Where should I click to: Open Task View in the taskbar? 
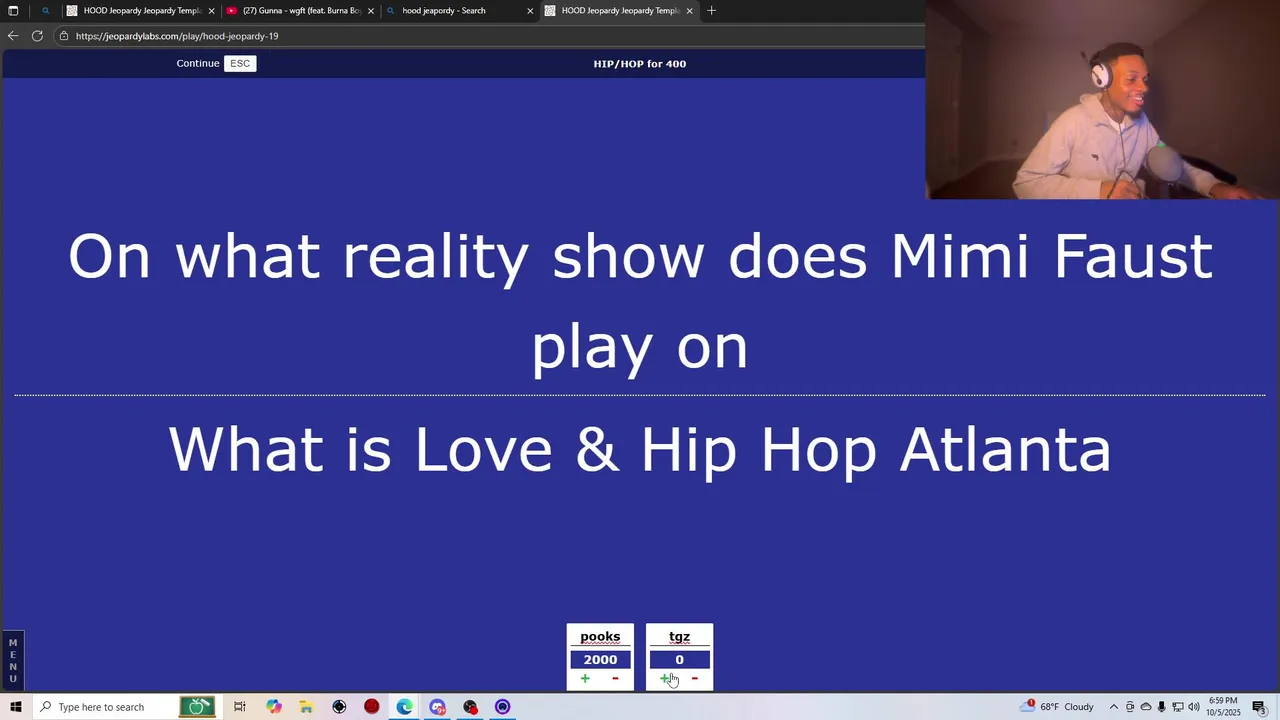pyautogui.click(x=240, y=707)
